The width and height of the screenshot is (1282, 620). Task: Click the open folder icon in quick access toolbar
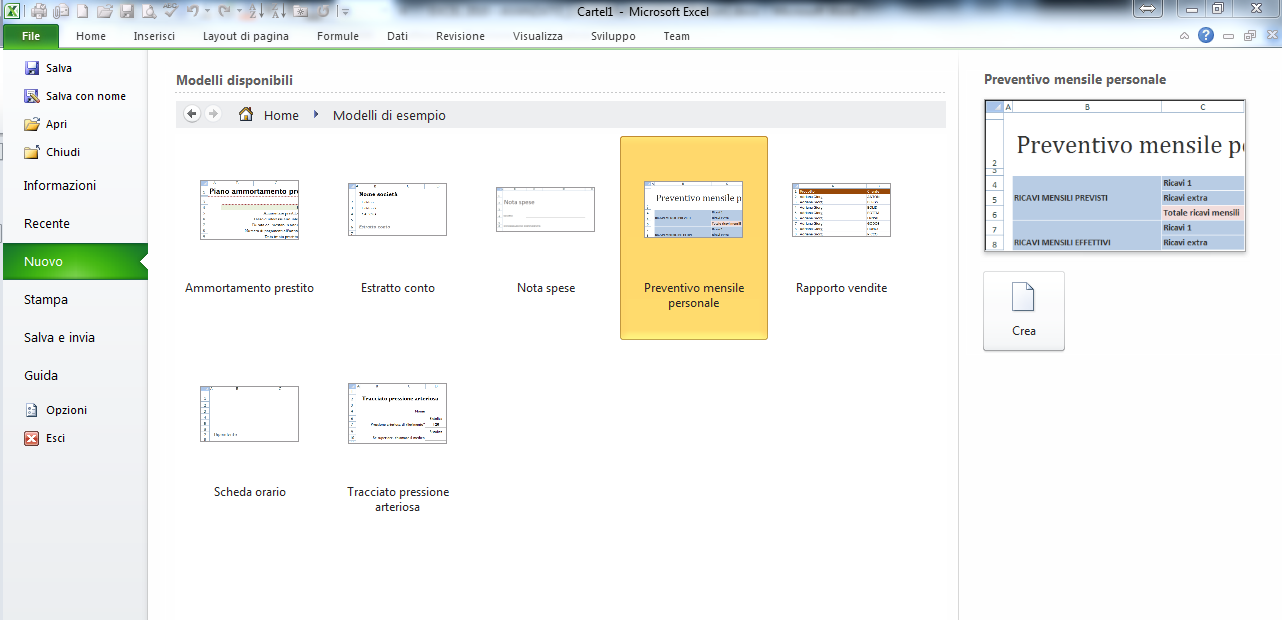point(105,11)
